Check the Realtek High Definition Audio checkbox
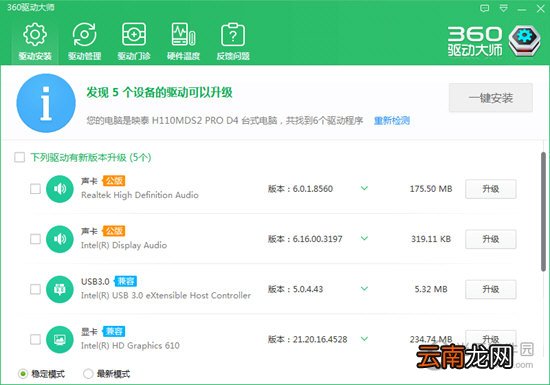Viewport: 550px width, 385px height. 35,189
